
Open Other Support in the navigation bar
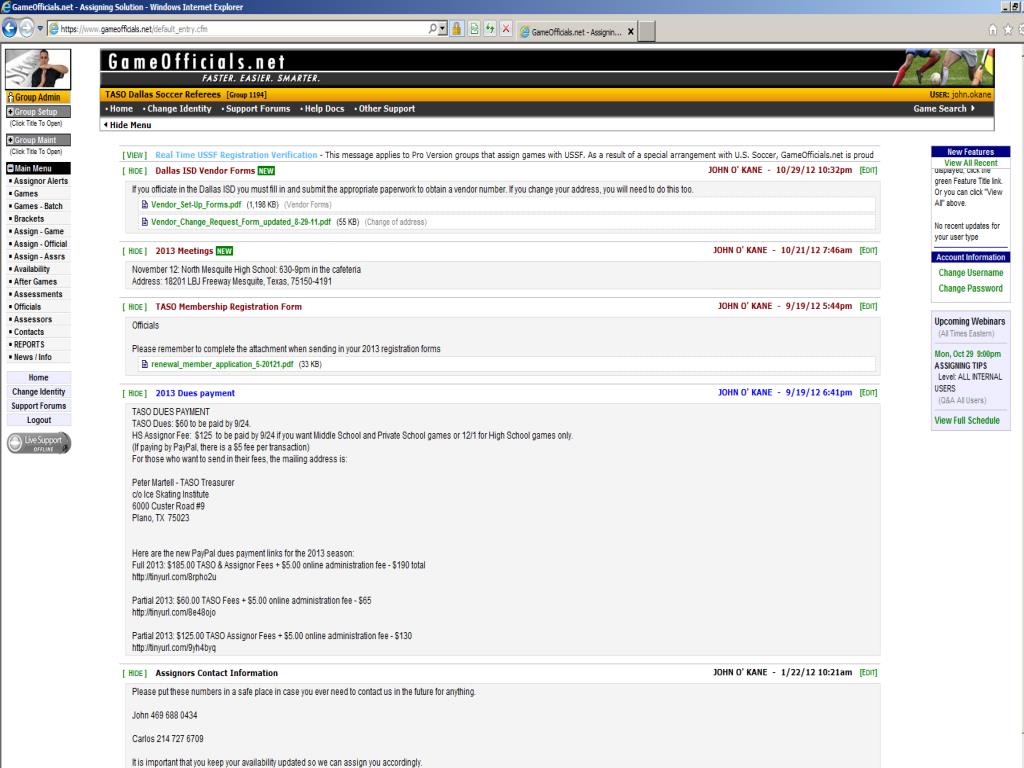387,109
